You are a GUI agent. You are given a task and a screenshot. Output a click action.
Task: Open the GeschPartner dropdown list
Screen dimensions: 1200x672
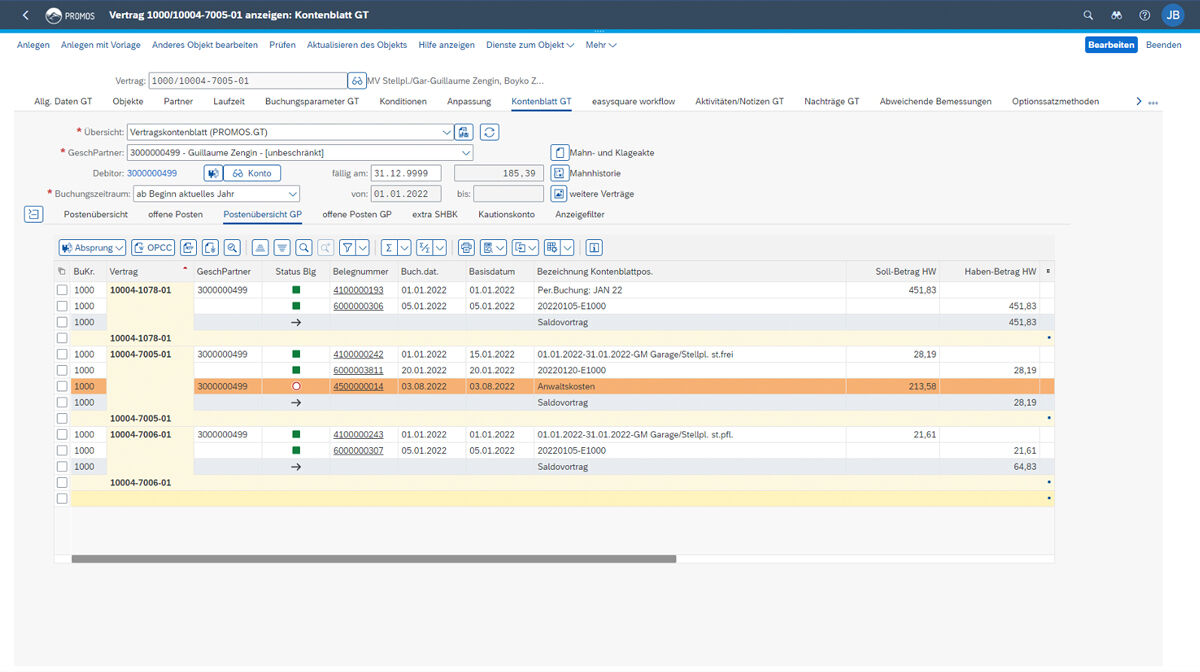466,153
